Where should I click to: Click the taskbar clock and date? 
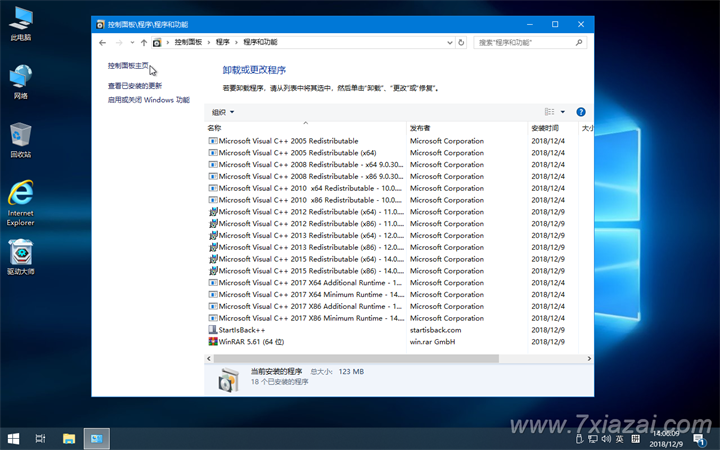pos(666,439)
